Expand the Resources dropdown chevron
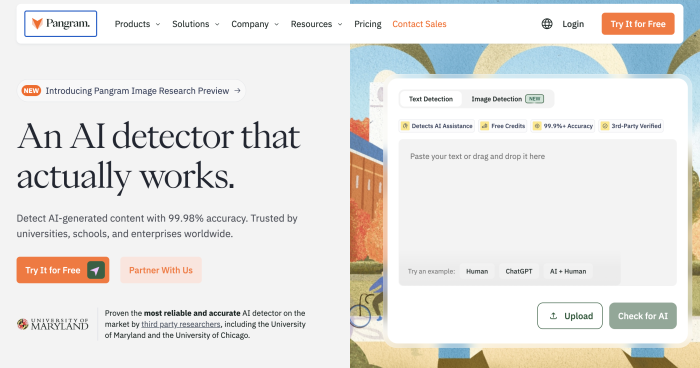 pyautogui.click(x=340, y=24)
